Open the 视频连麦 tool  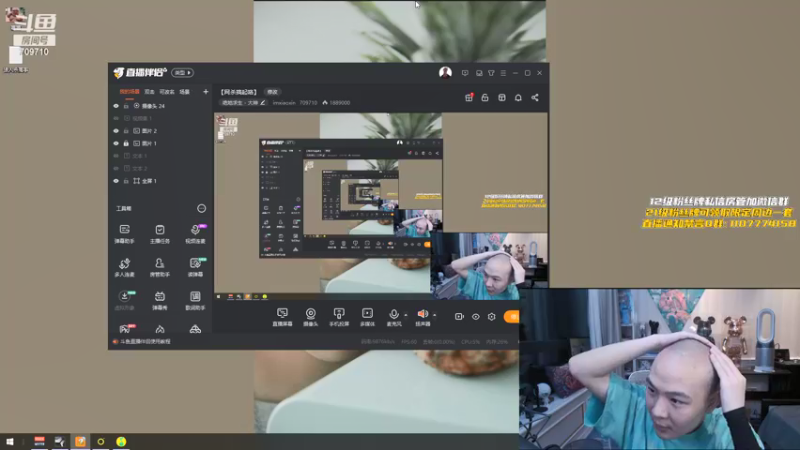coord(195,234)
